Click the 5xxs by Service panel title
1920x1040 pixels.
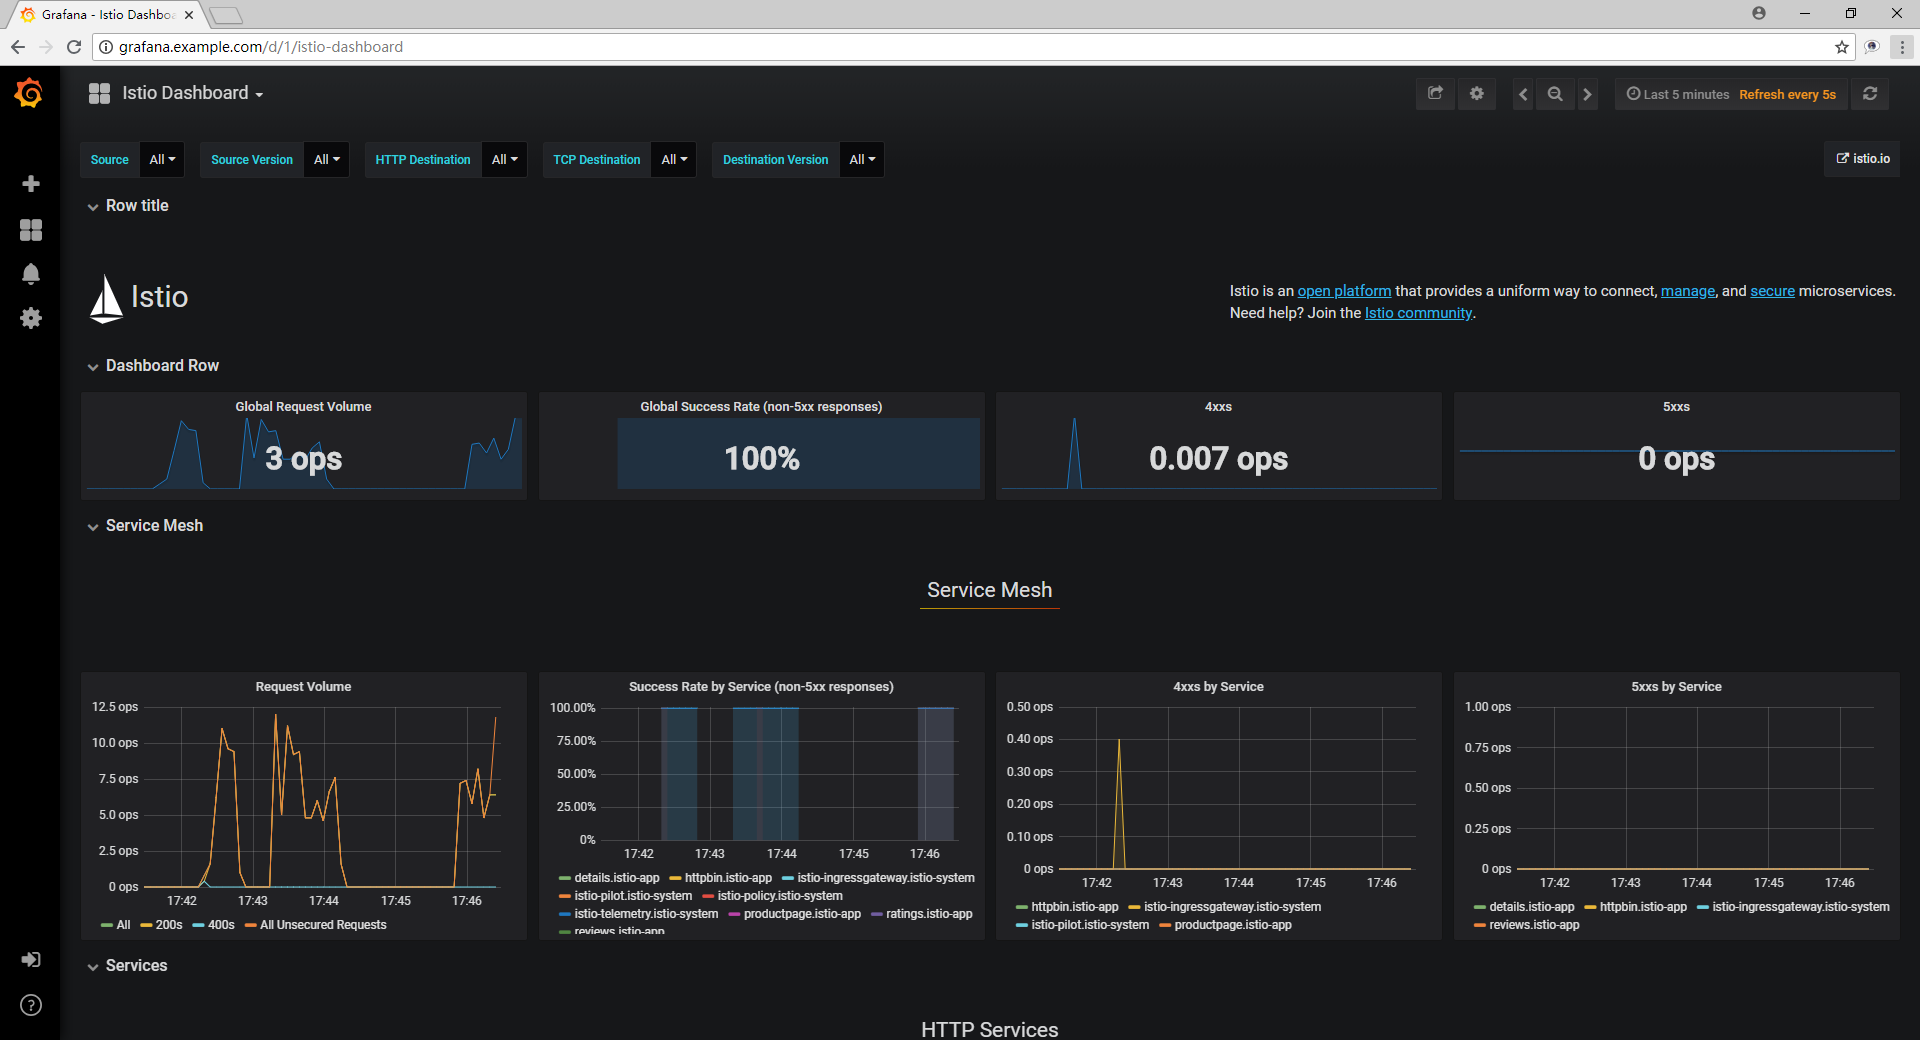click(x=1676, y=687)
